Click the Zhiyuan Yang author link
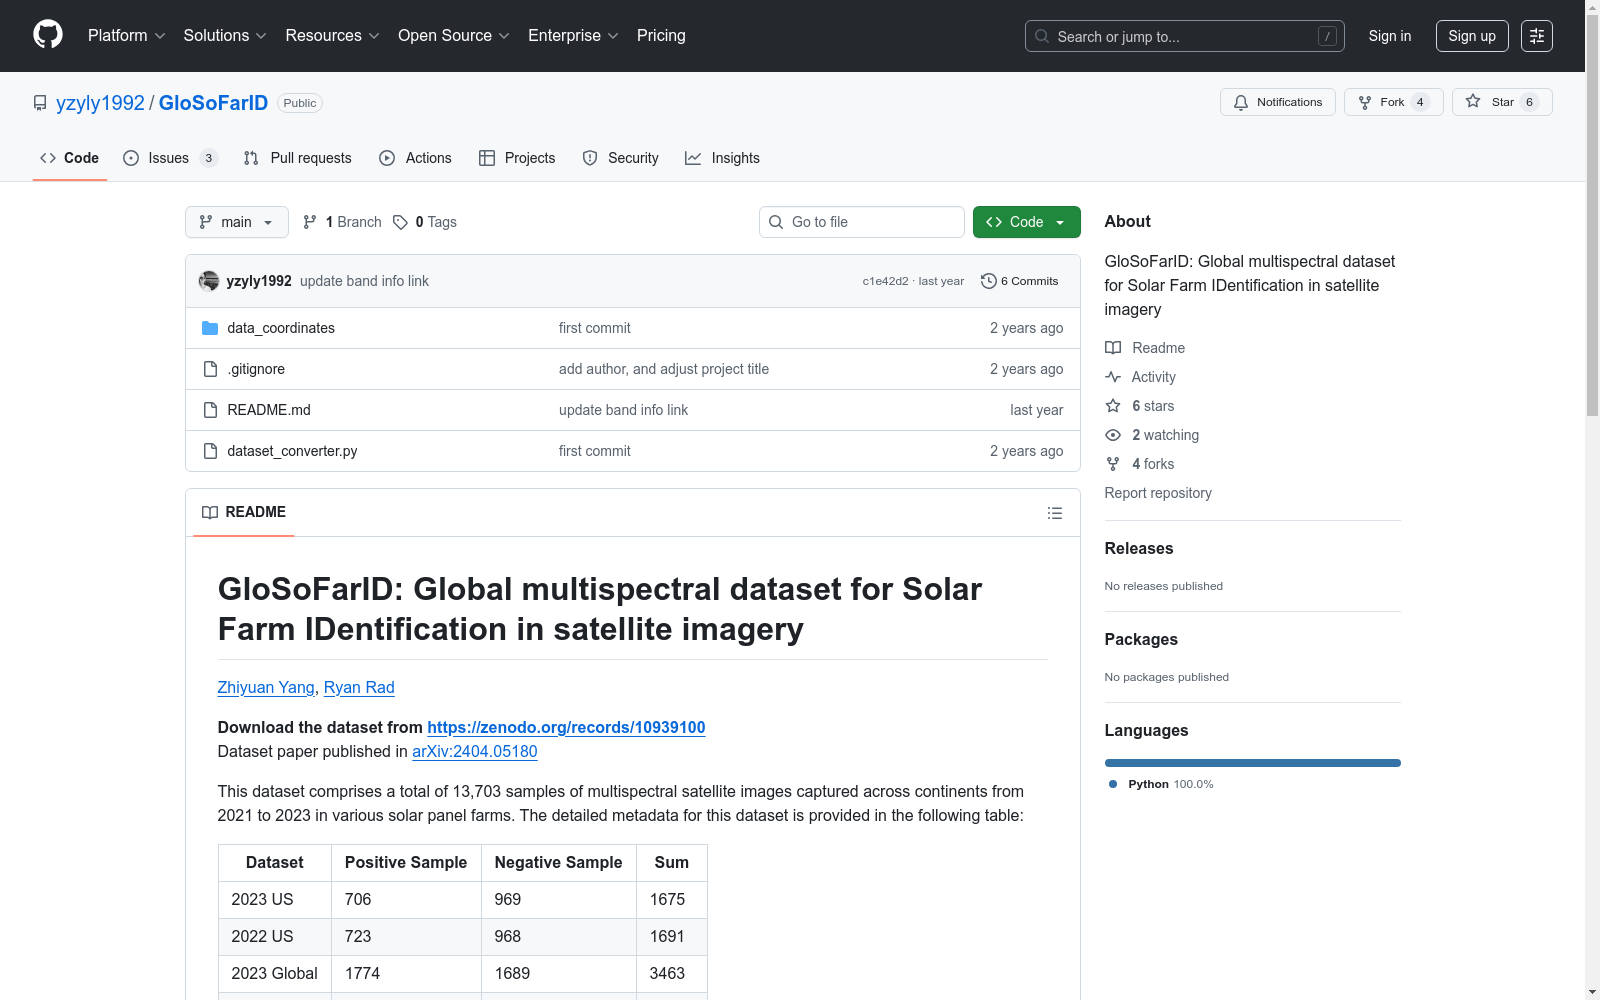 266,687
